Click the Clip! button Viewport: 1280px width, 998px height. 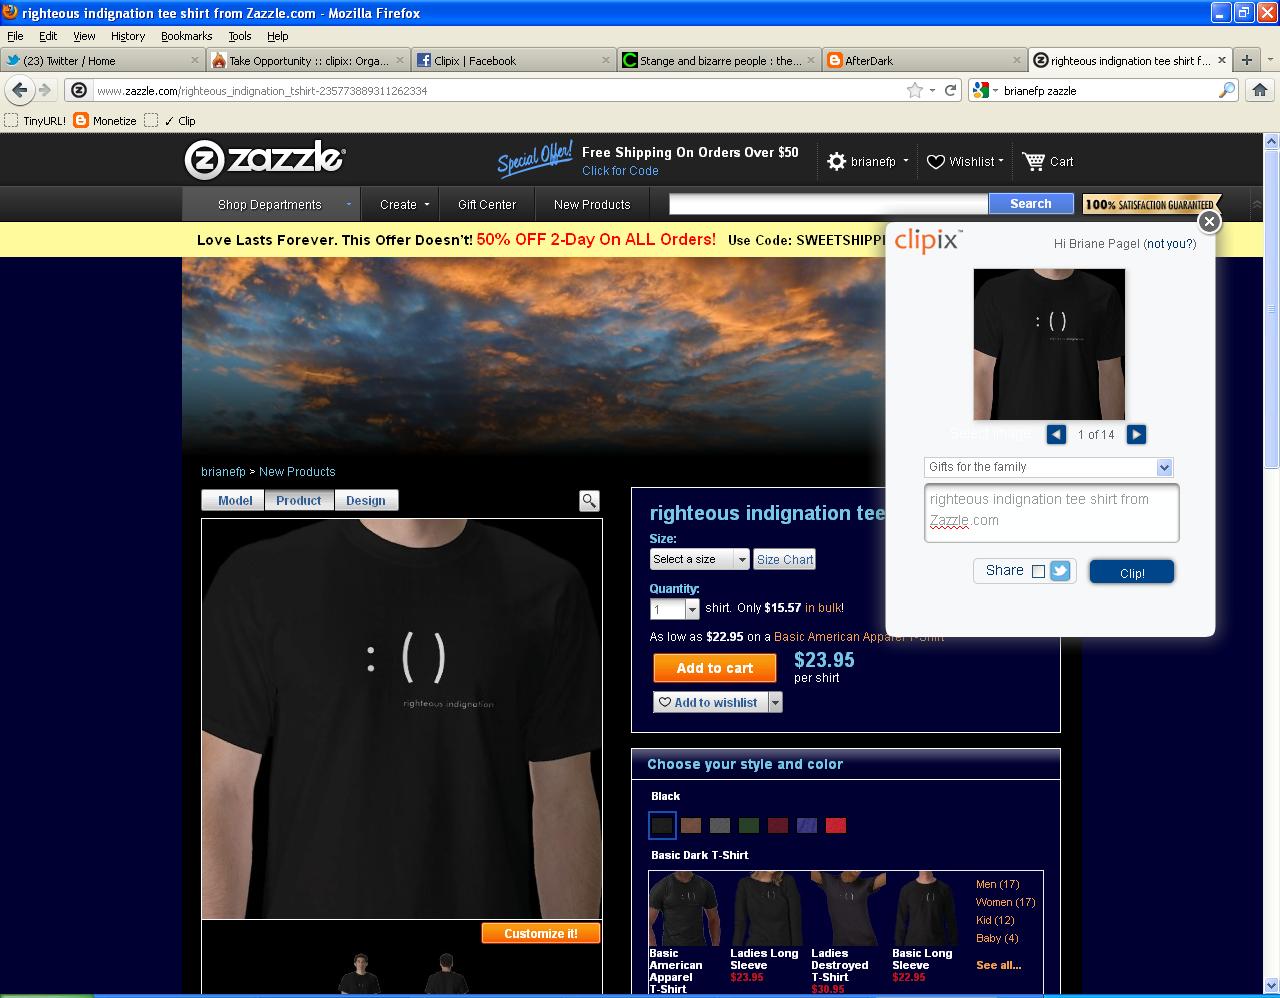click(1132, 572)
